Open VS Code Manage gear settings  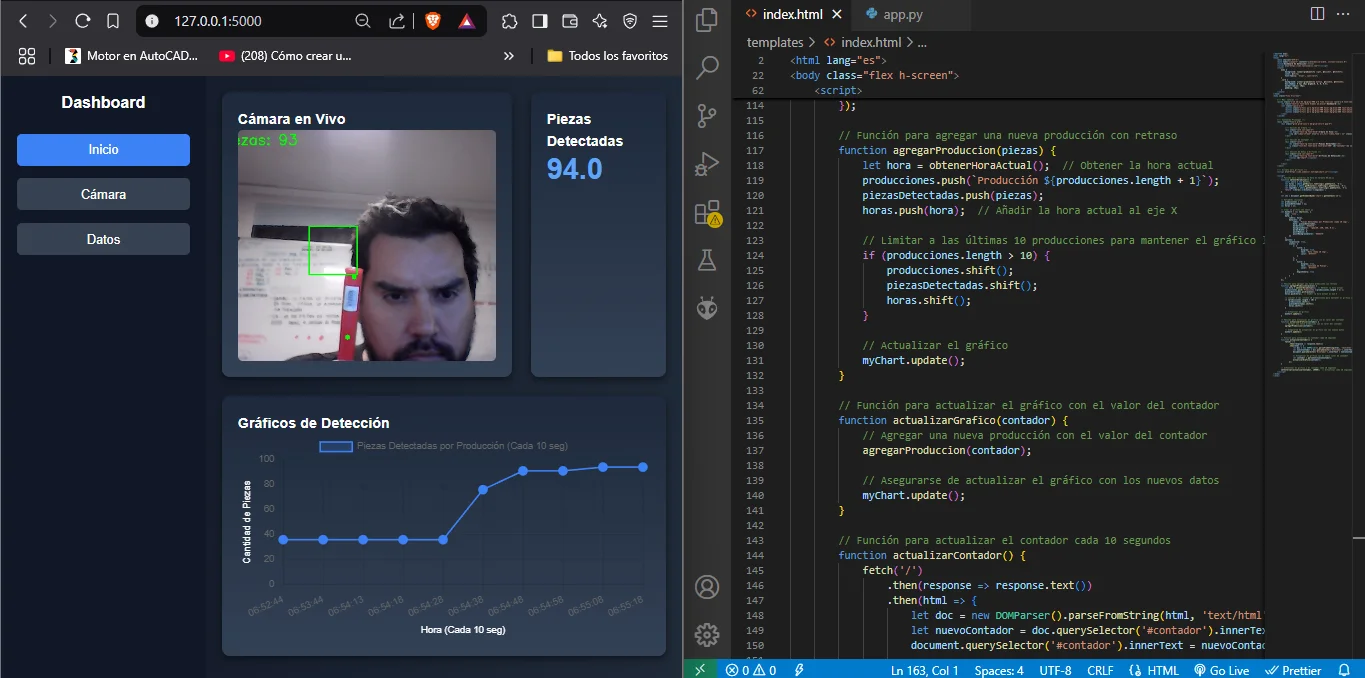(707, 634)
